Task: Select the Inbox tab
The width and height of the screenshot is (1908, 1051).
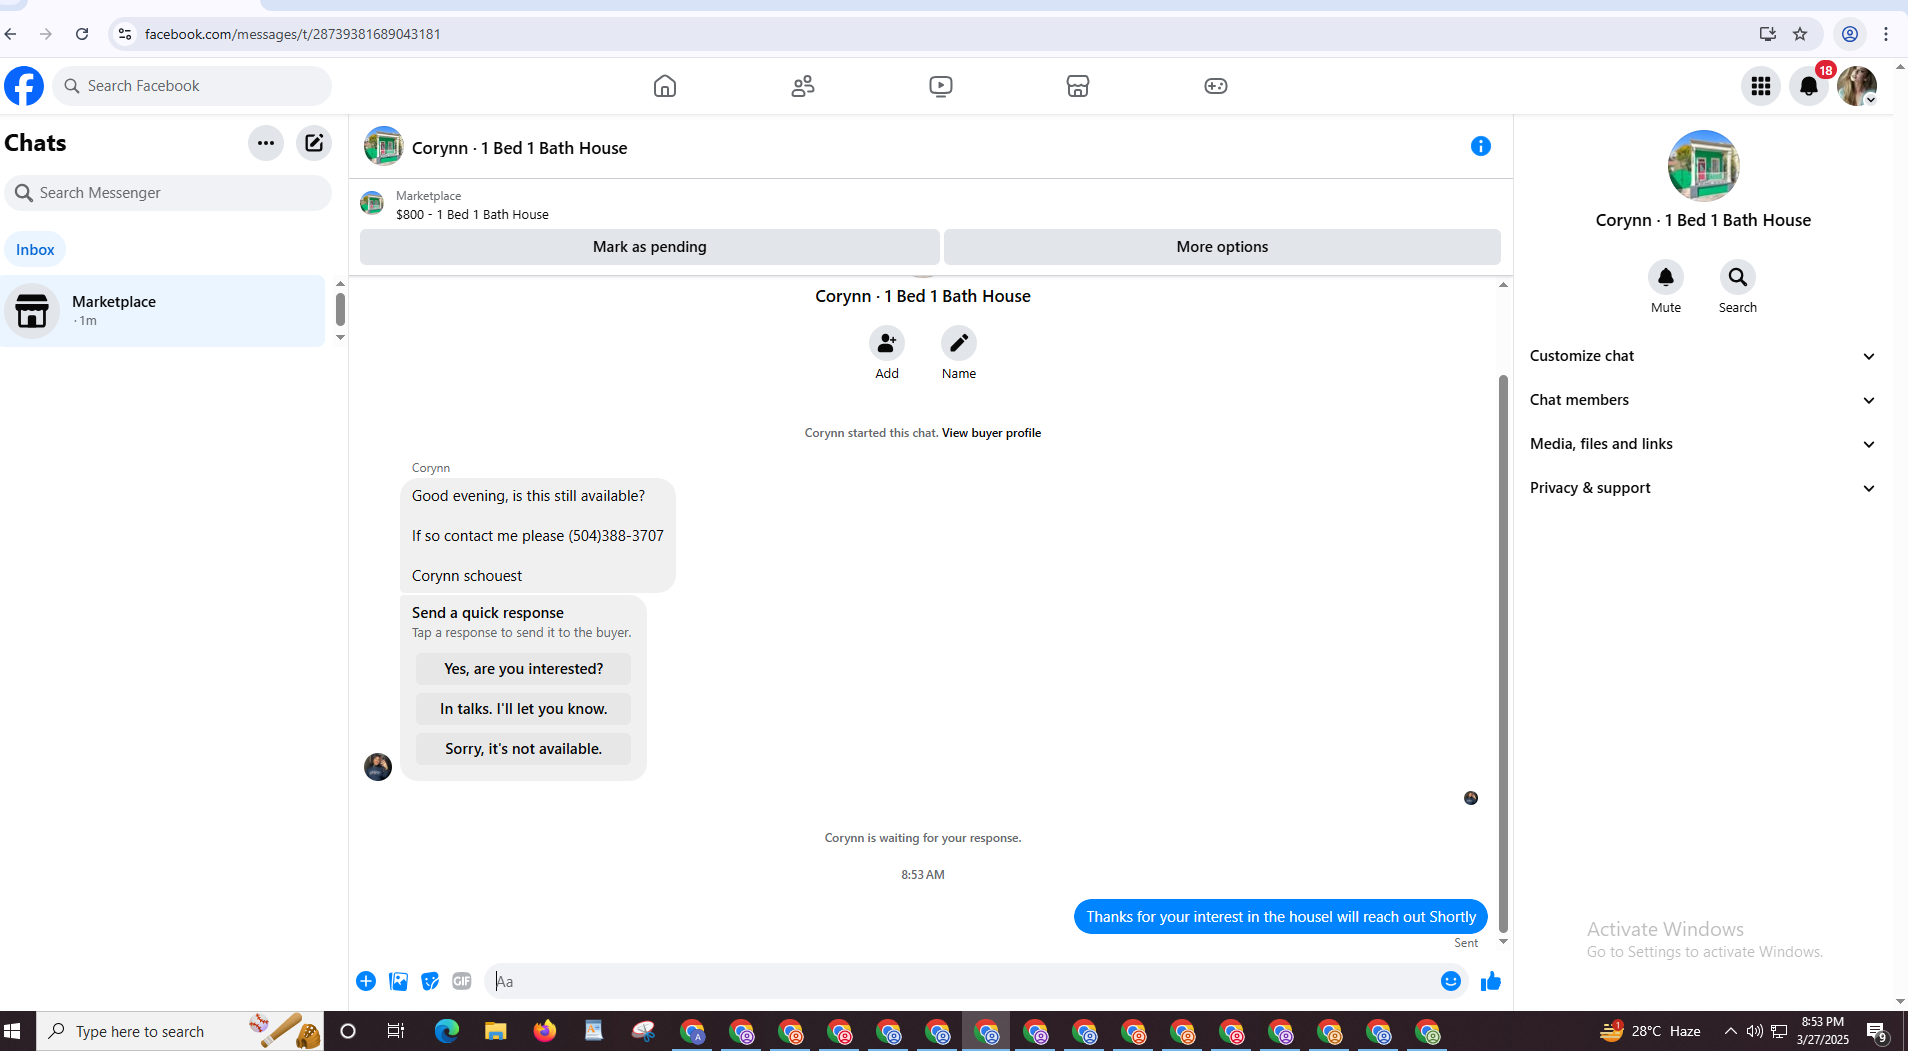Action: point(35,250)
